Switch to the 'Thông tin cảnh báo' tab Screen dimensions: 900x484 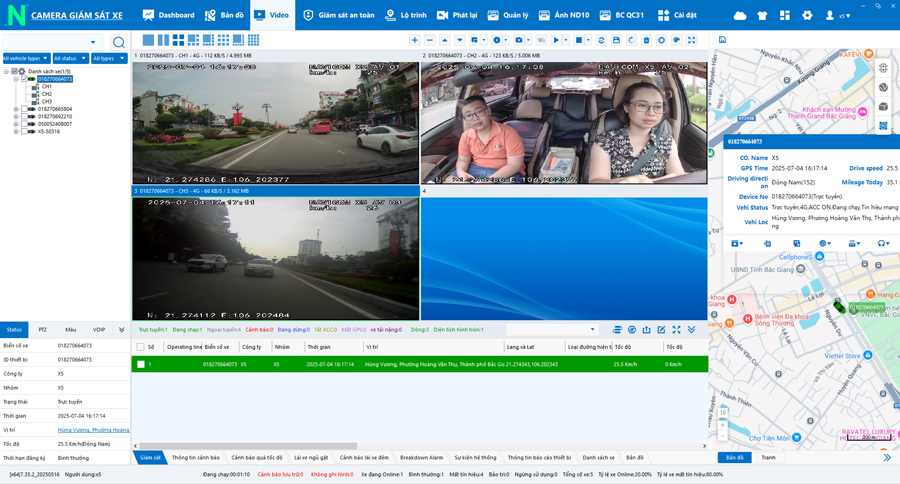tap(195, 457)
